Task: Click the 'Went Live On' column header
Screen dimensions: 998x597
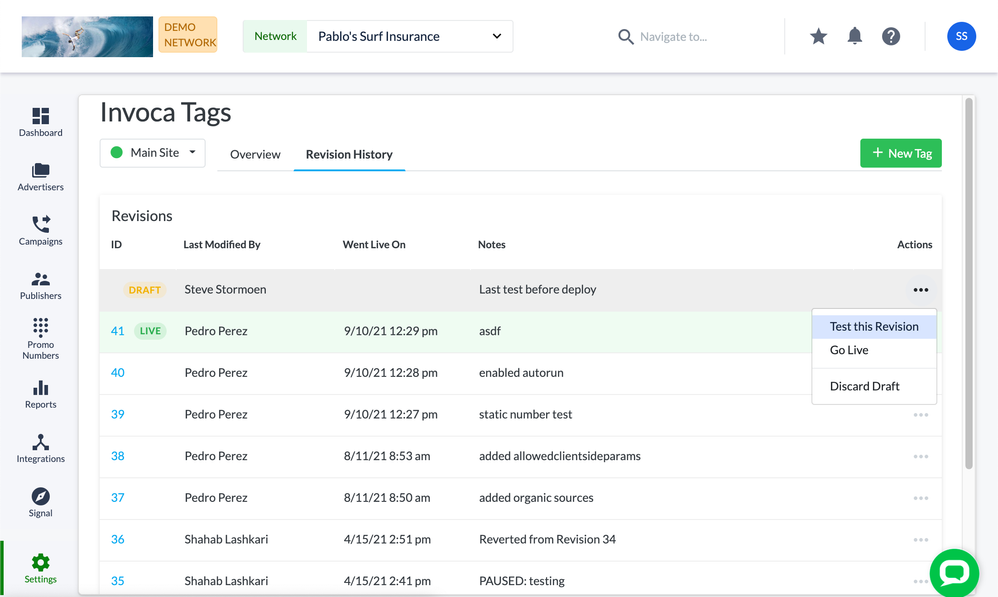Action: 374,244
